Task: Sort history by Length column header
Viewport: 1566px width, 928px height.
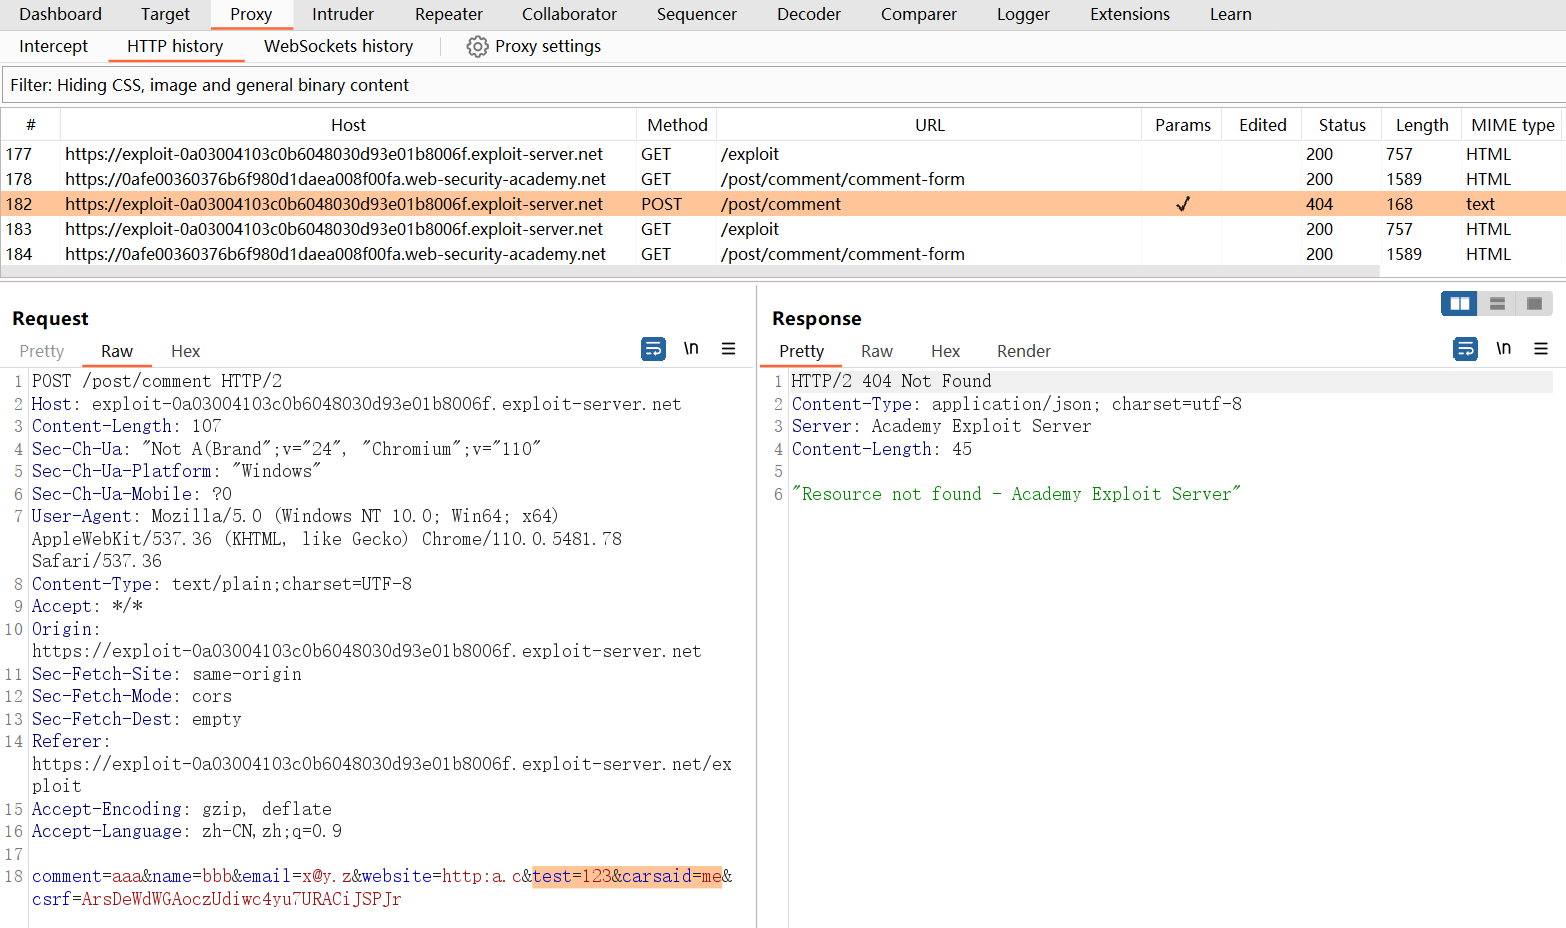Action: (1421, 125)
